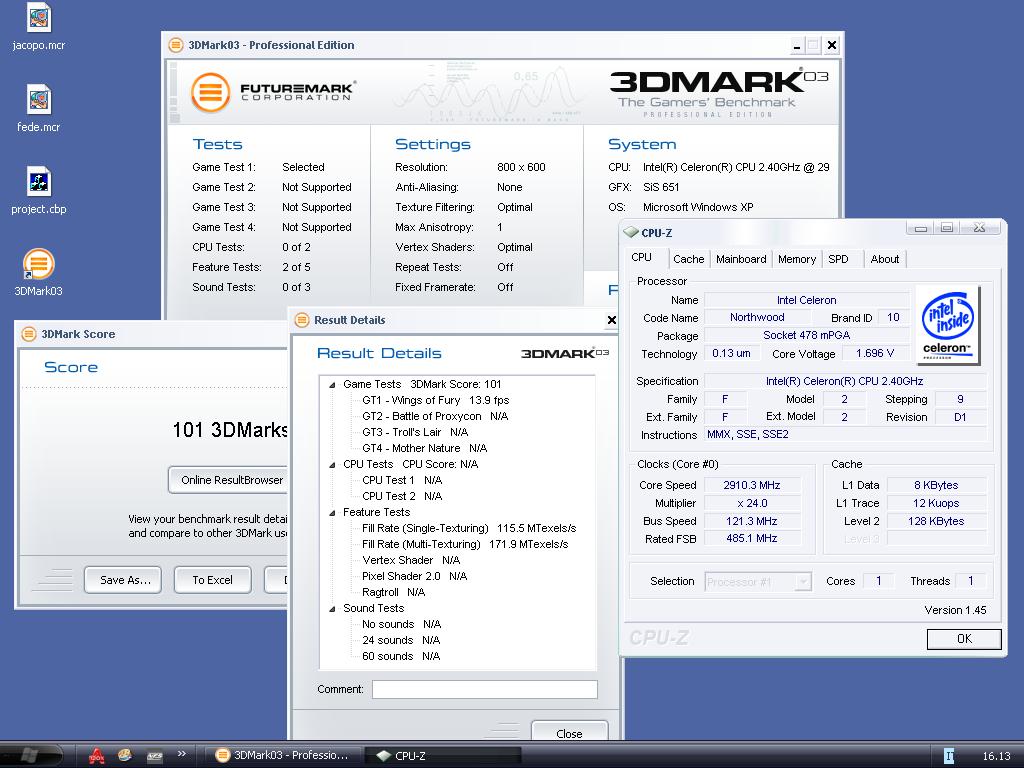Click the Comment input field
Viewport: 1024px width, 768px height.
click(x=484, y=689)
